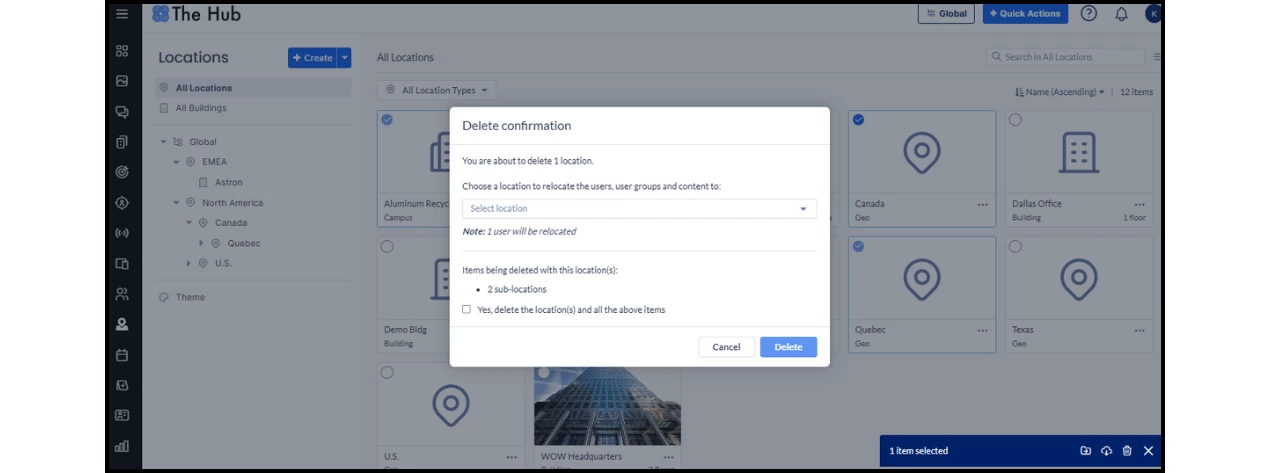Open the calendar sidebar icon
This screenshot has width=1270, height=473.
[x=122, y=355]
